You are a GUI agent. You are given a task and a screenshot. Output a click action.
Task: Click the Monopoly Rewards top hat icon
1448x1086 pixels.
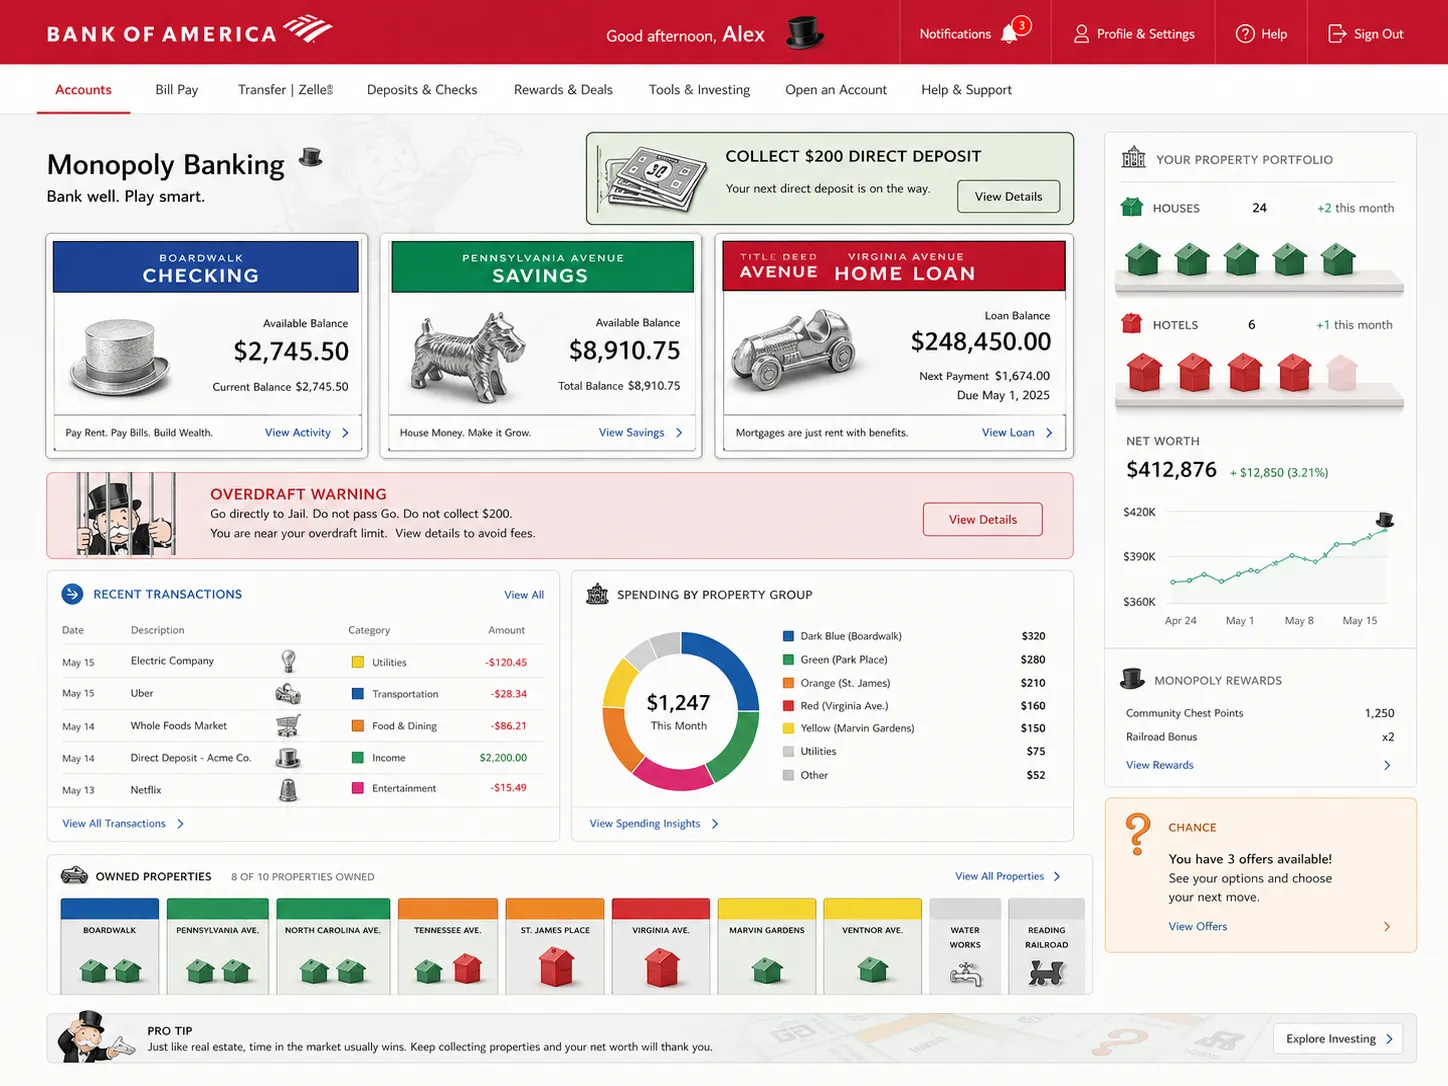tap(1132, 679)
